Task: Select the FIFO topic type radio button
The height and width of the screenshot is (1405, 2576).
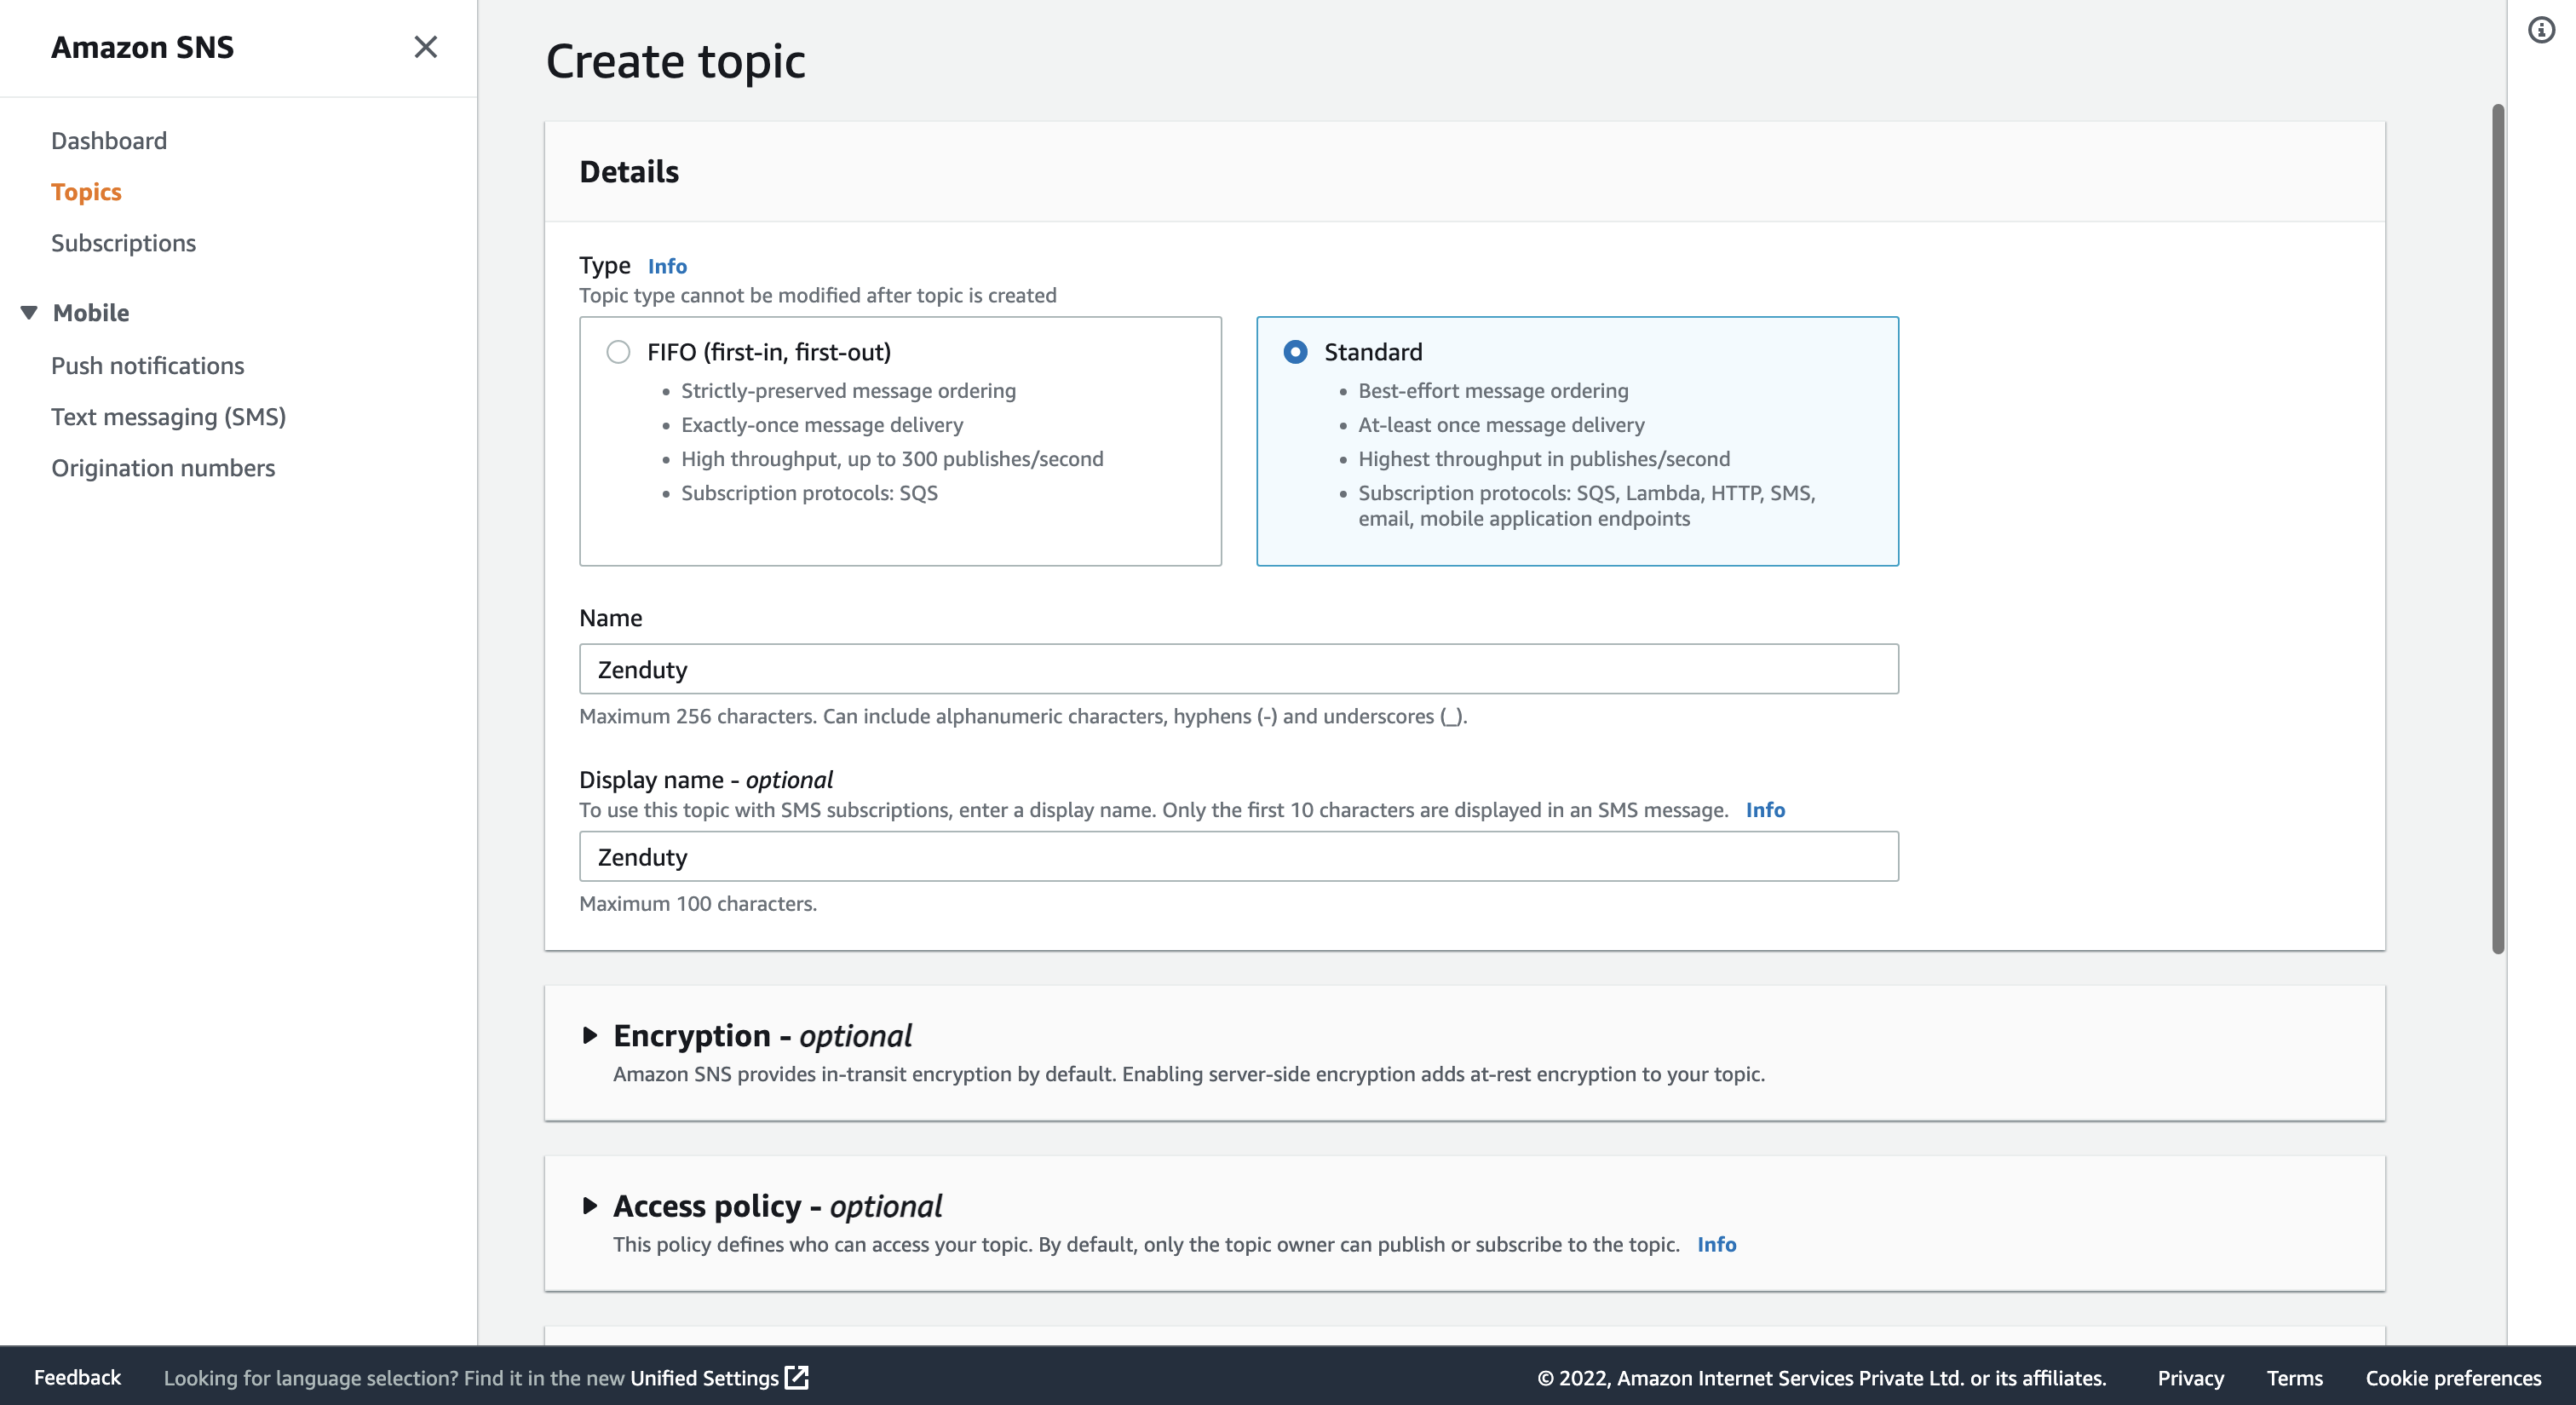Action: 618,352
